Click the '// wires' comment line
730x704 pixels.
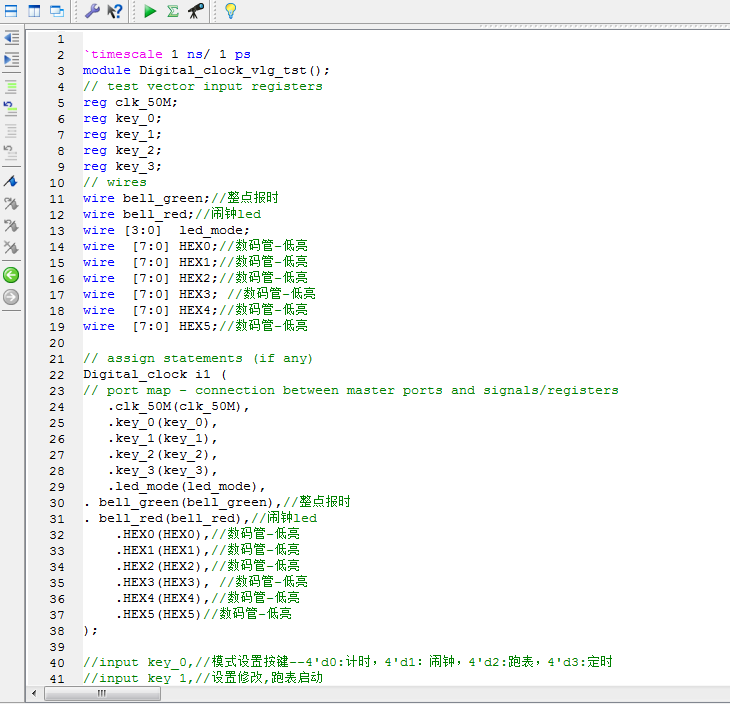click(115, 183)
